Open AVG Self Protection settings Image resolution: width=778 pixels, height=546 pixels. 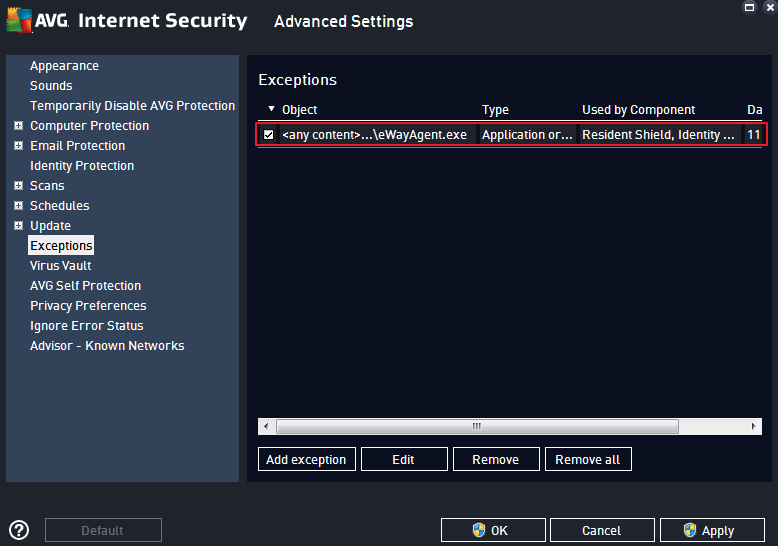(x=85, y=286)
